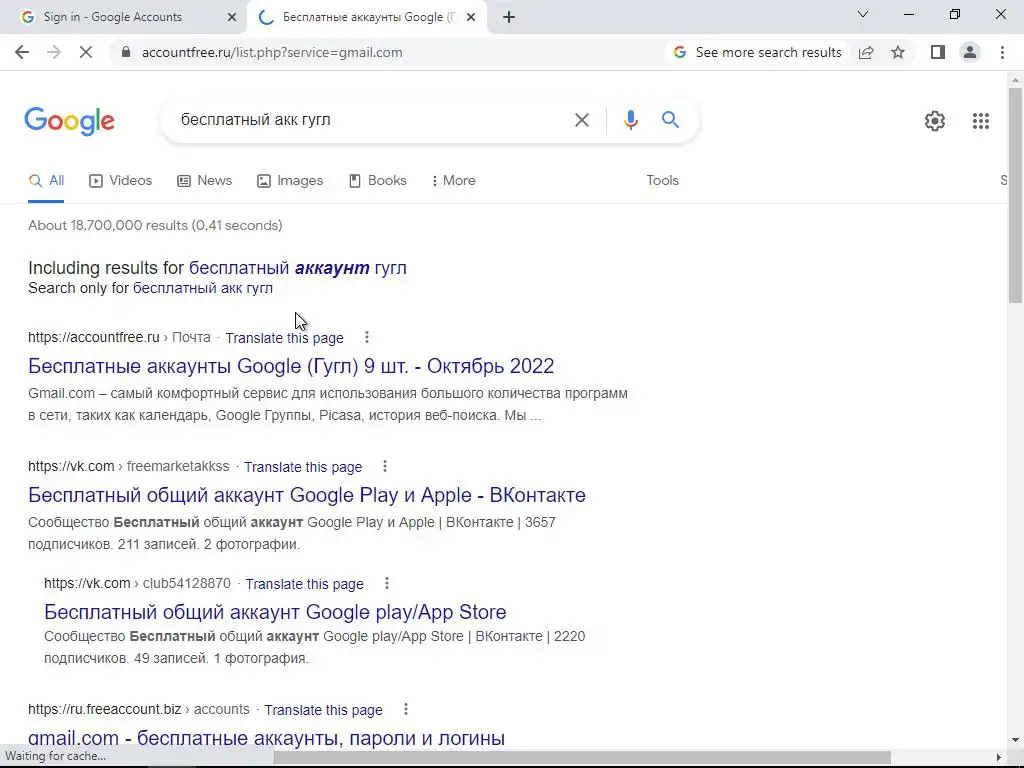Viewport: 1024px width, 768px height.
Task: Click the https://accountfree.ru › Почта breadcrumb
Action: [120, 337]
